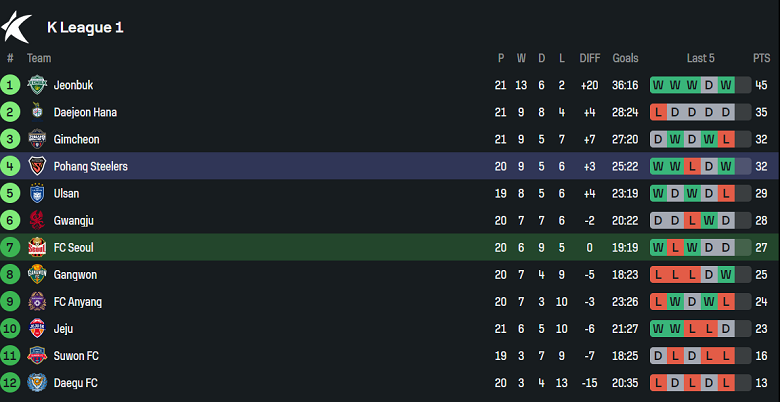Select the Jeju team name
Image resolution: width=780 pixels, height=402 pixels.
point(63,328)
